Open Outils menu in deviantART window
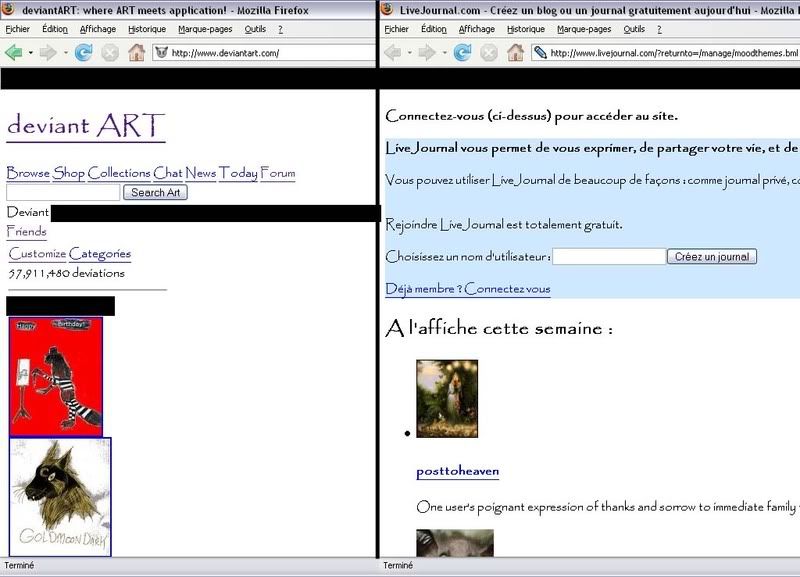Viewport: 800px width, 577px height. (x=255, y=29)
